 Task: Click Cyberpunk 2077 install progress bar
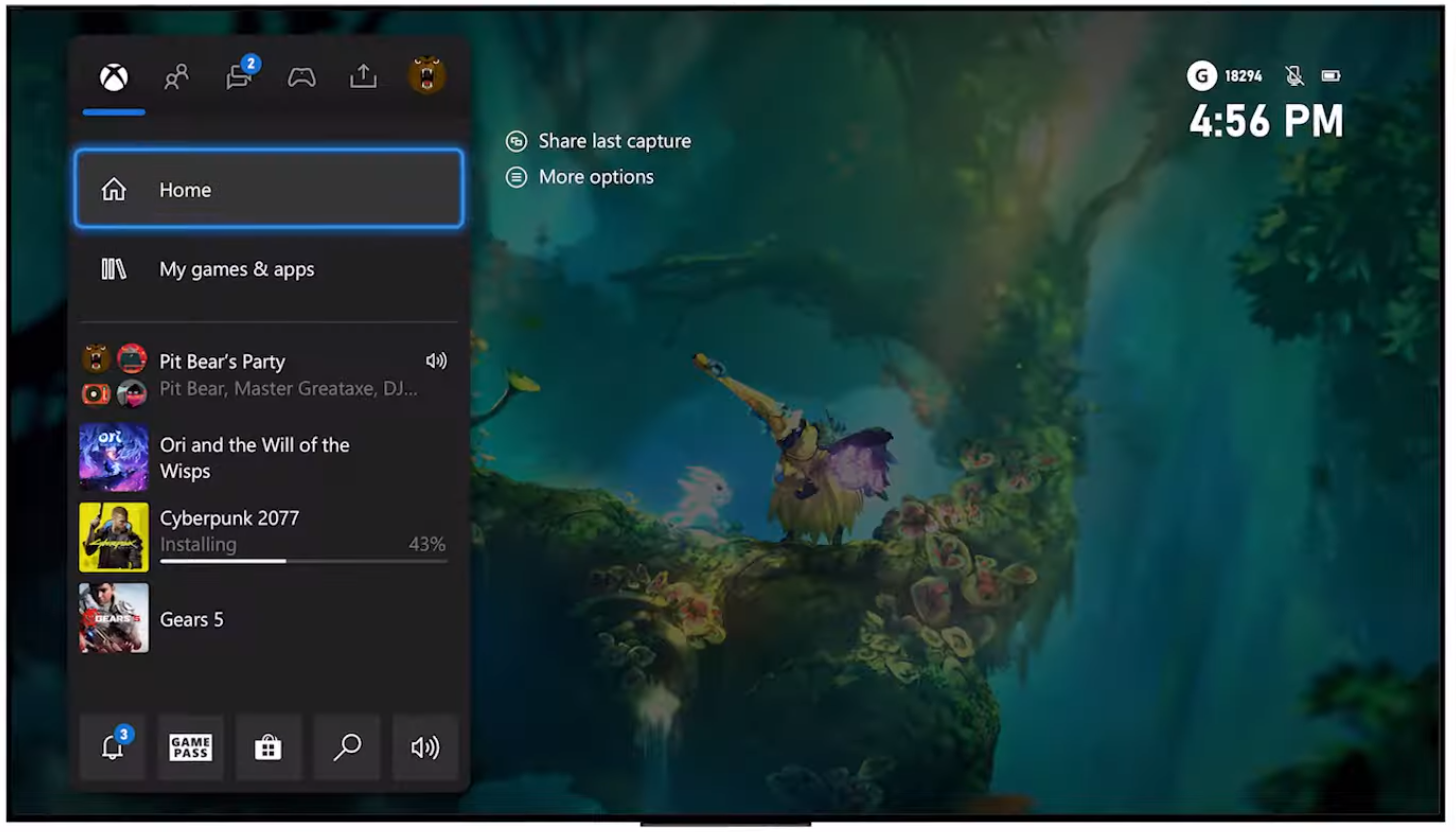tap(303, 561)
